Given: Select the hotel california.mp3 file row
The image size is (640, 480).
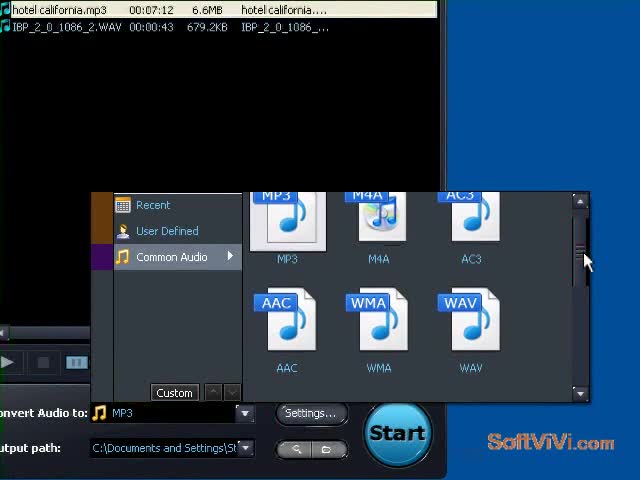Looking at the screenshot, I should coord(218,10).
